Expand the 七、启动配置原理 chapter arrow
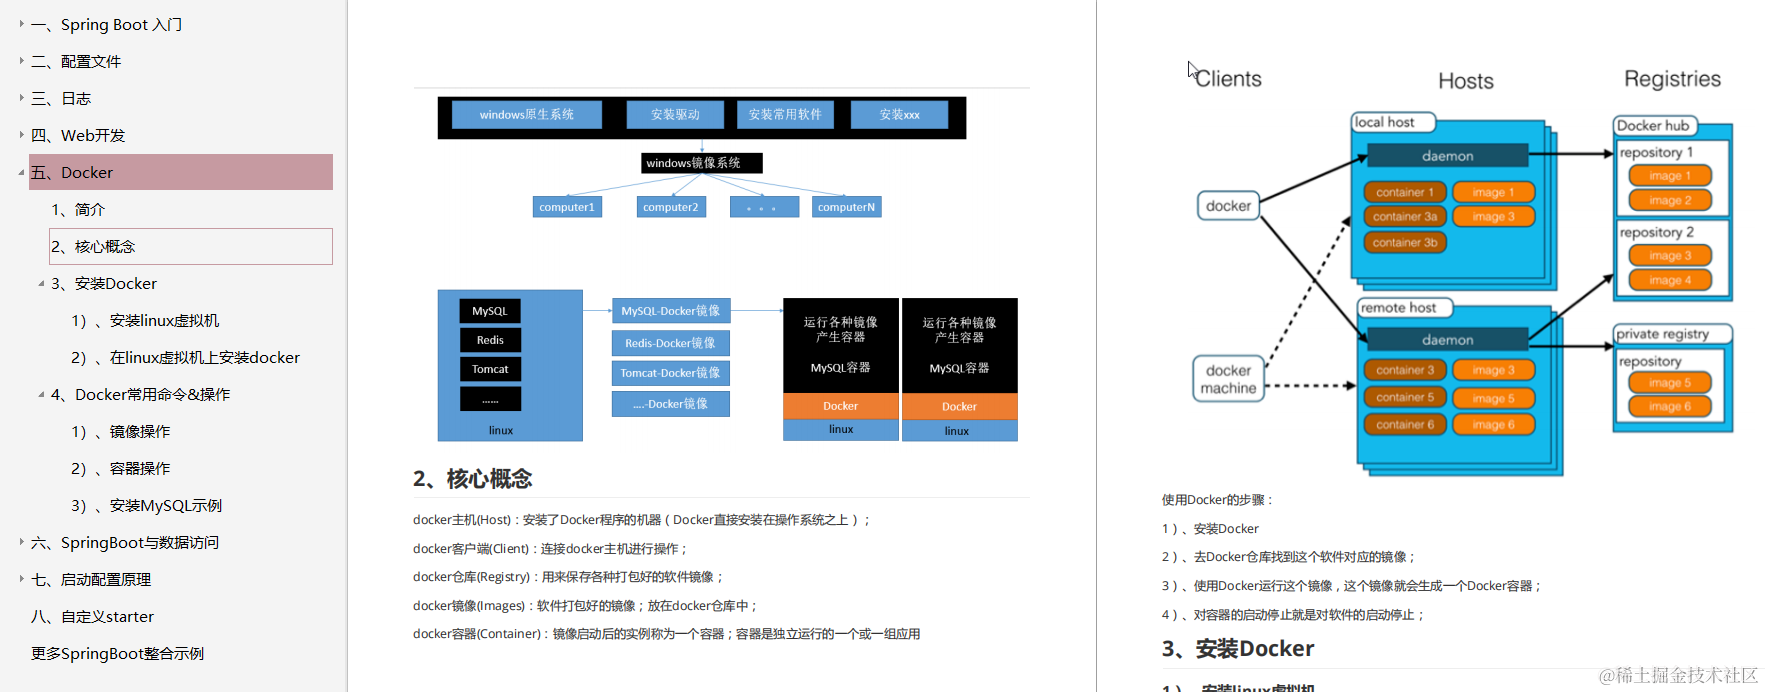The height and width of the screenshot is (692, 1765). [21, 579]
